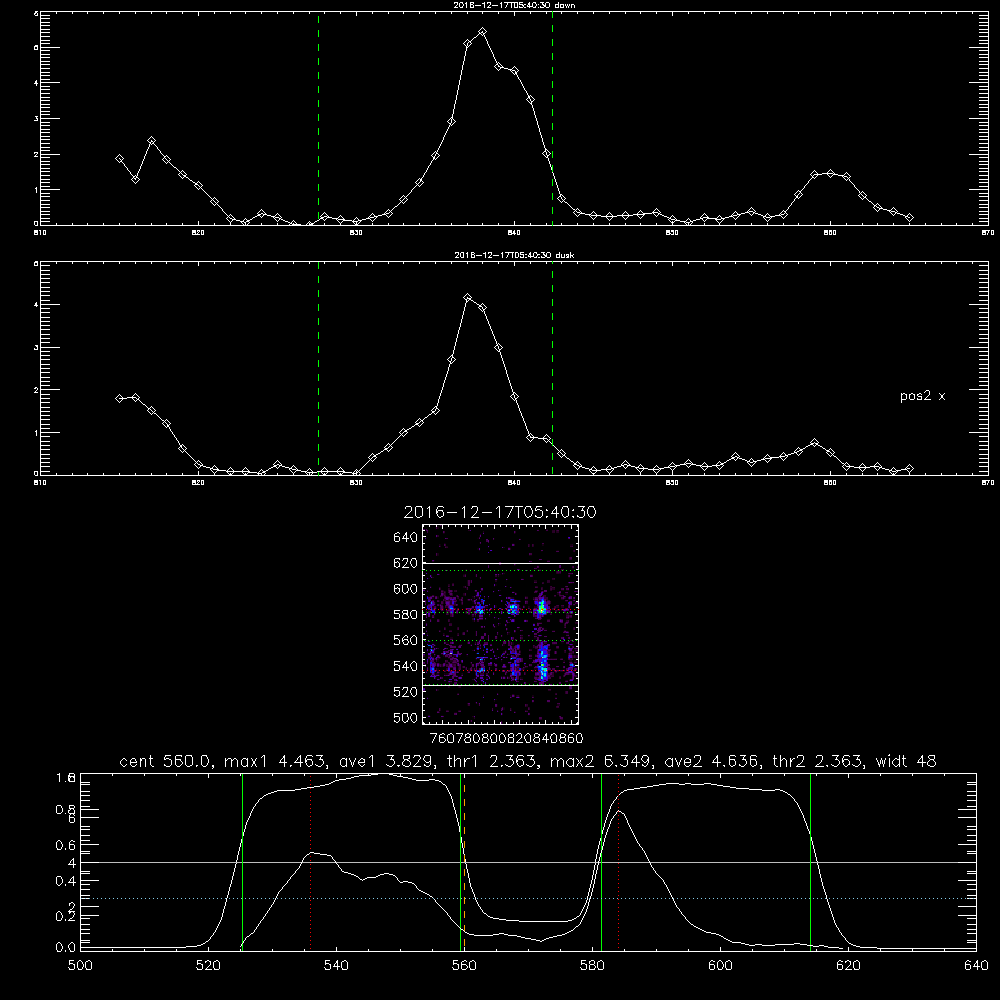Select the 'cent 560.0' value in stats line
The height and width of the screenshot is (1000, 1000).
tap(165, 761)
